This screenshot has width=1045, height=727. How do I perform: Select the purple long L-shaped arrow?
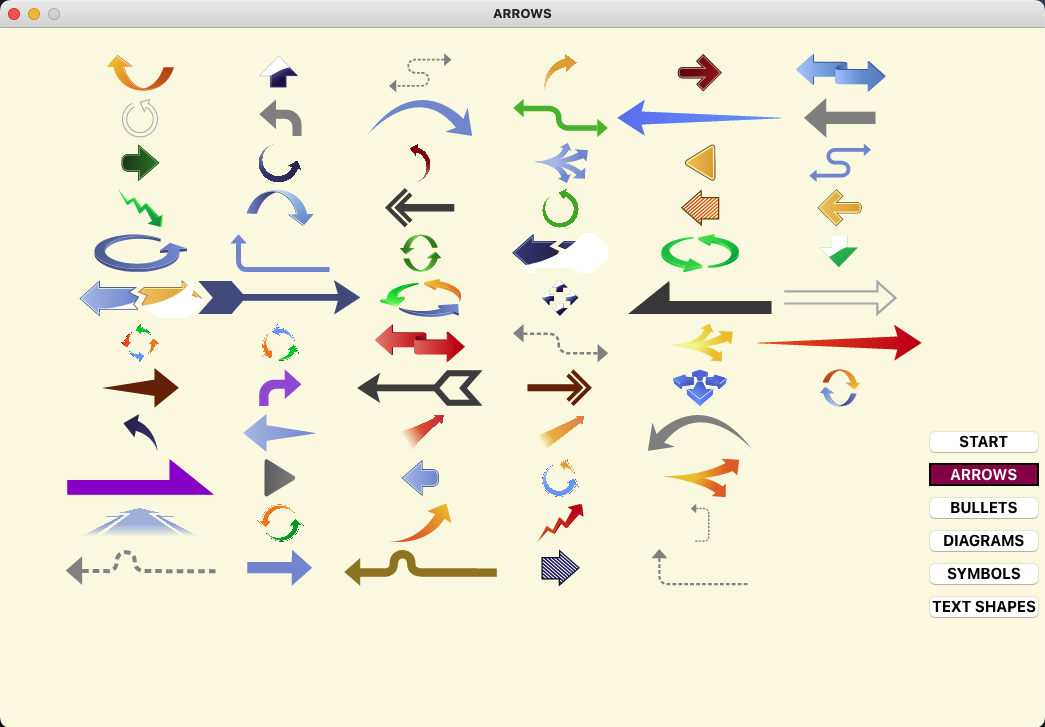[x=140, y=477]
